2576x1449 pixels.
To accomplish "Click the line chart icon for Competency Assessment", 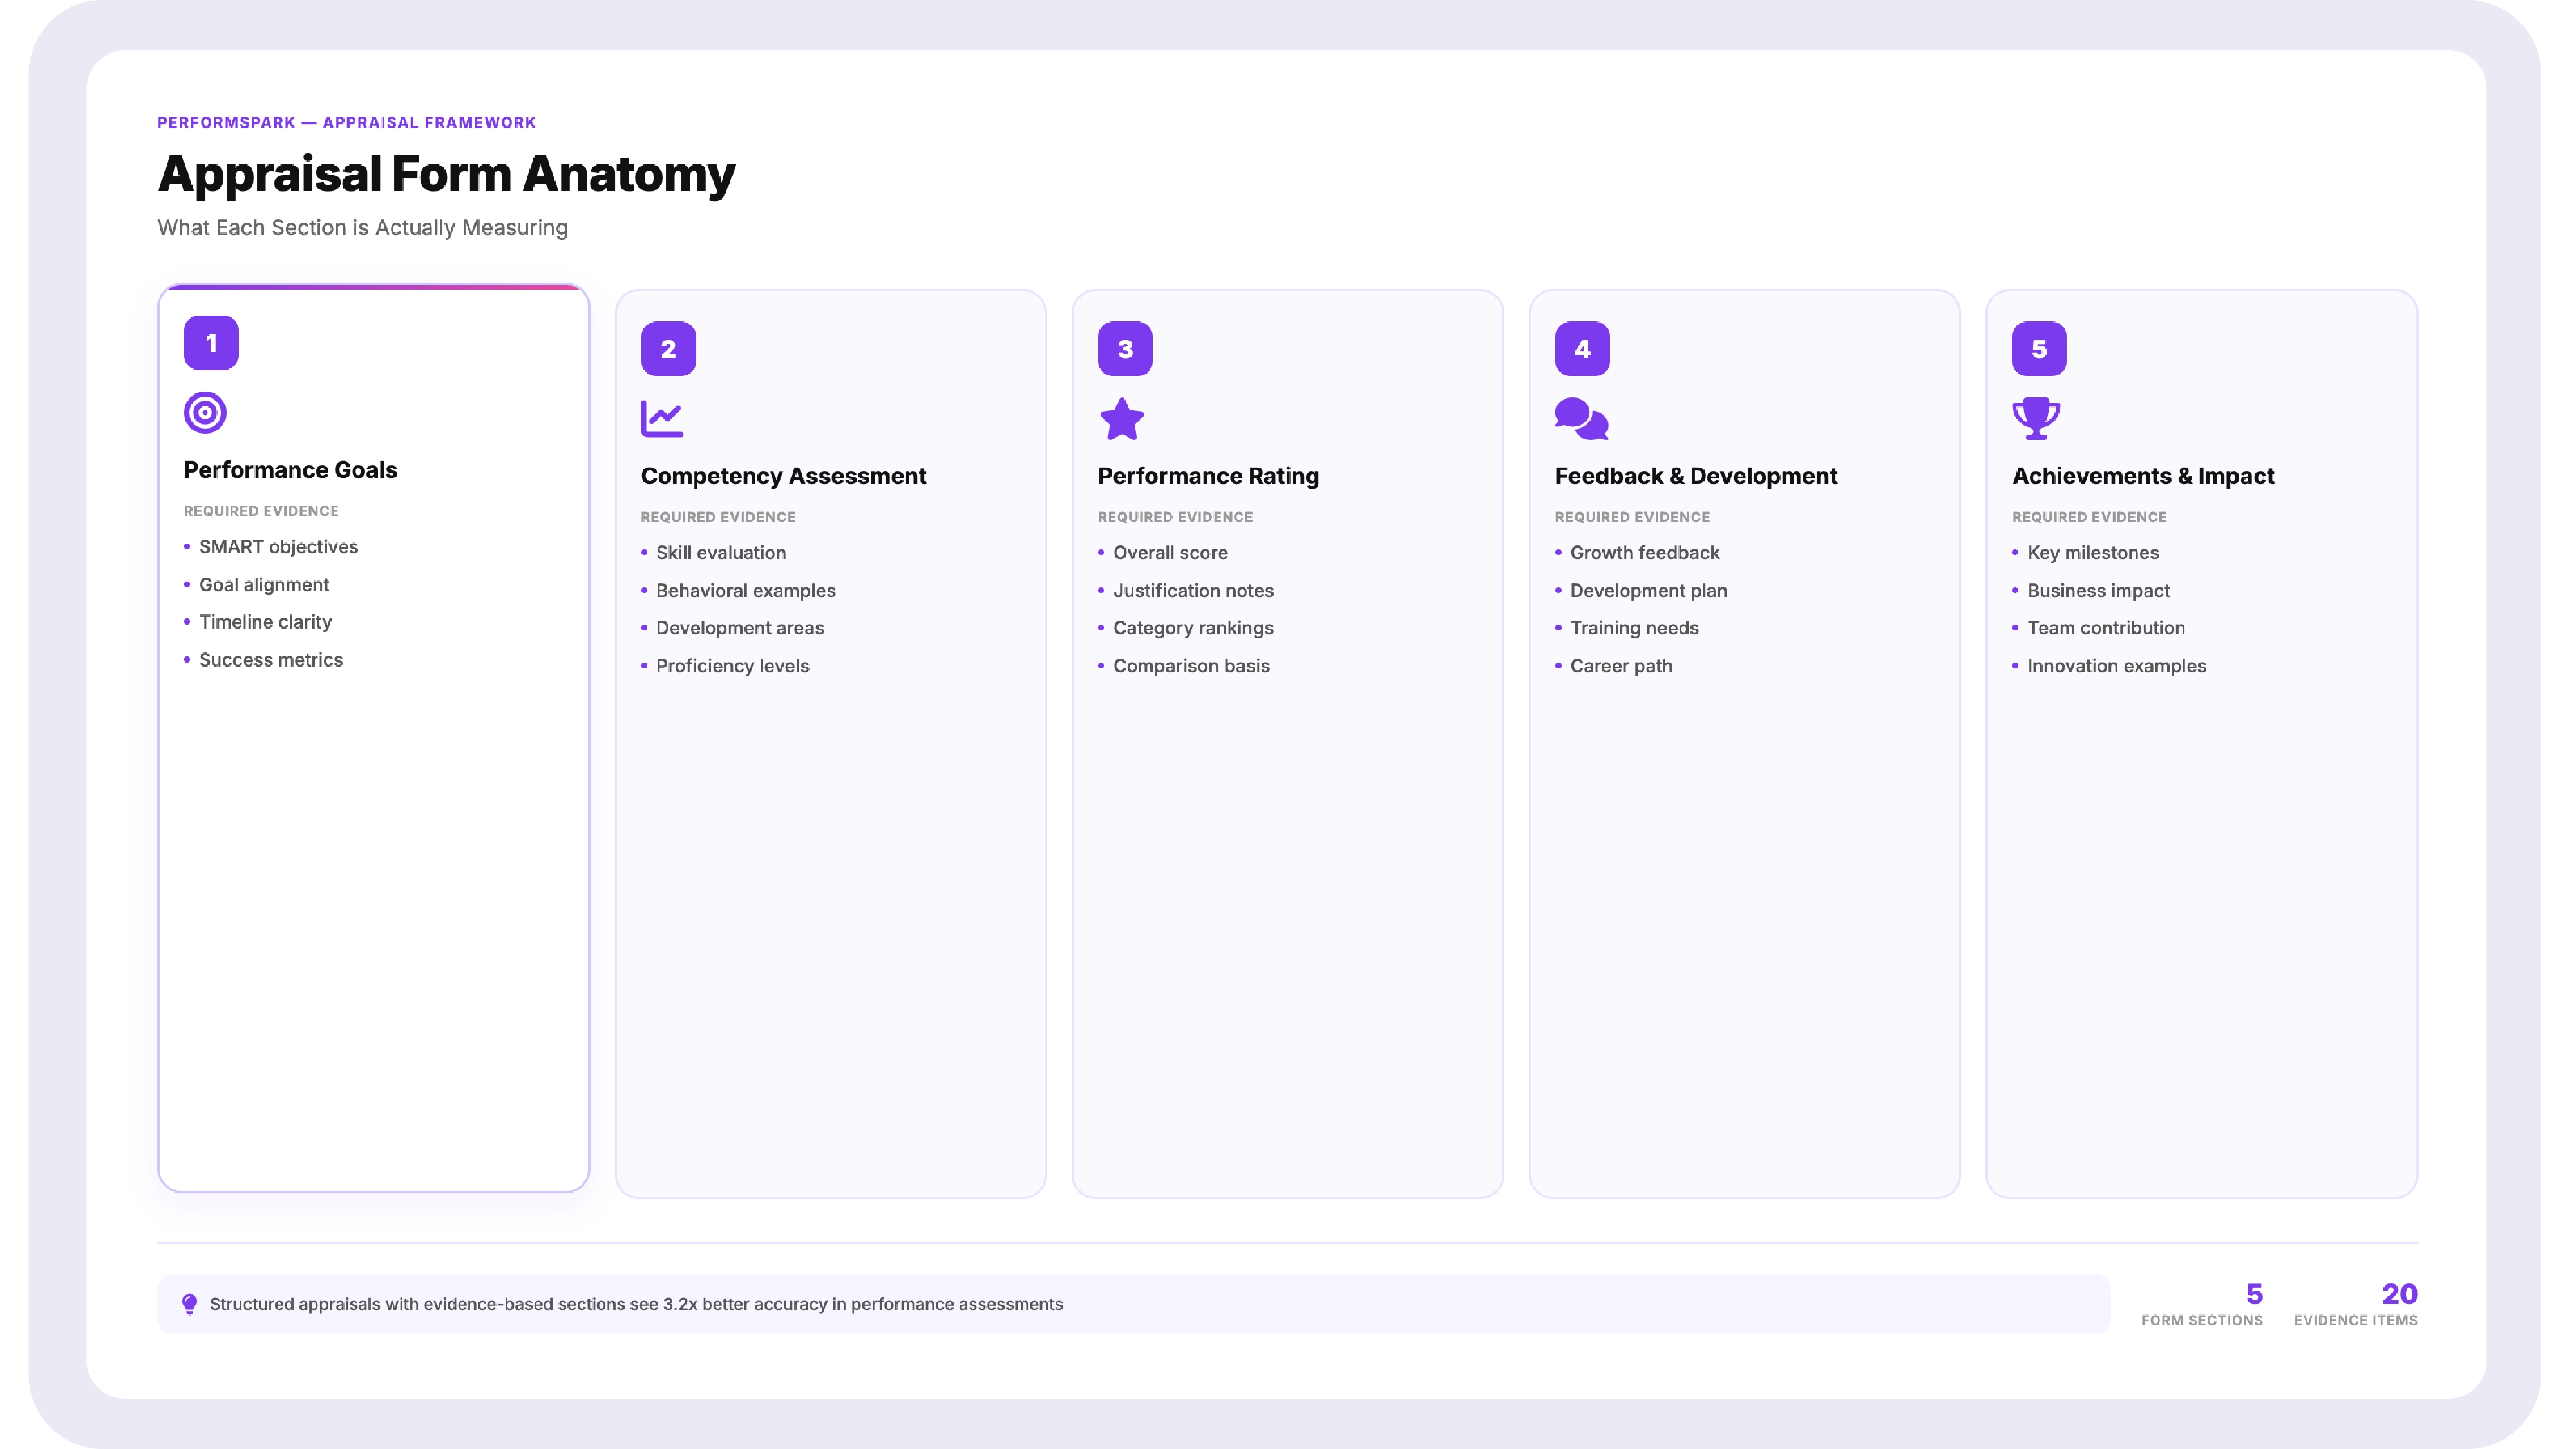I will coord(662,419).
